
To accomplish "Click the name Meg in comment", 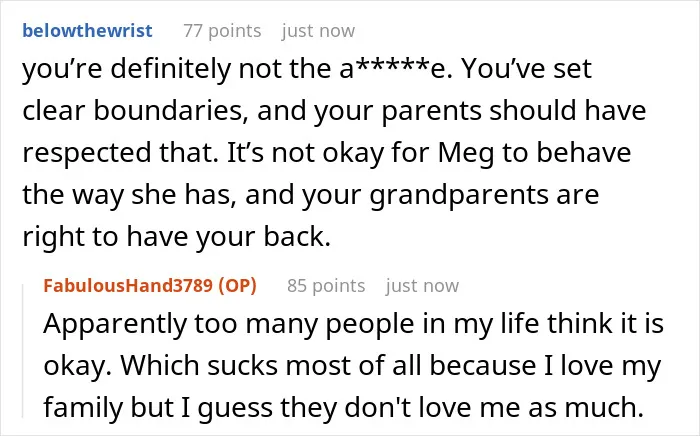I will point(466,153).
